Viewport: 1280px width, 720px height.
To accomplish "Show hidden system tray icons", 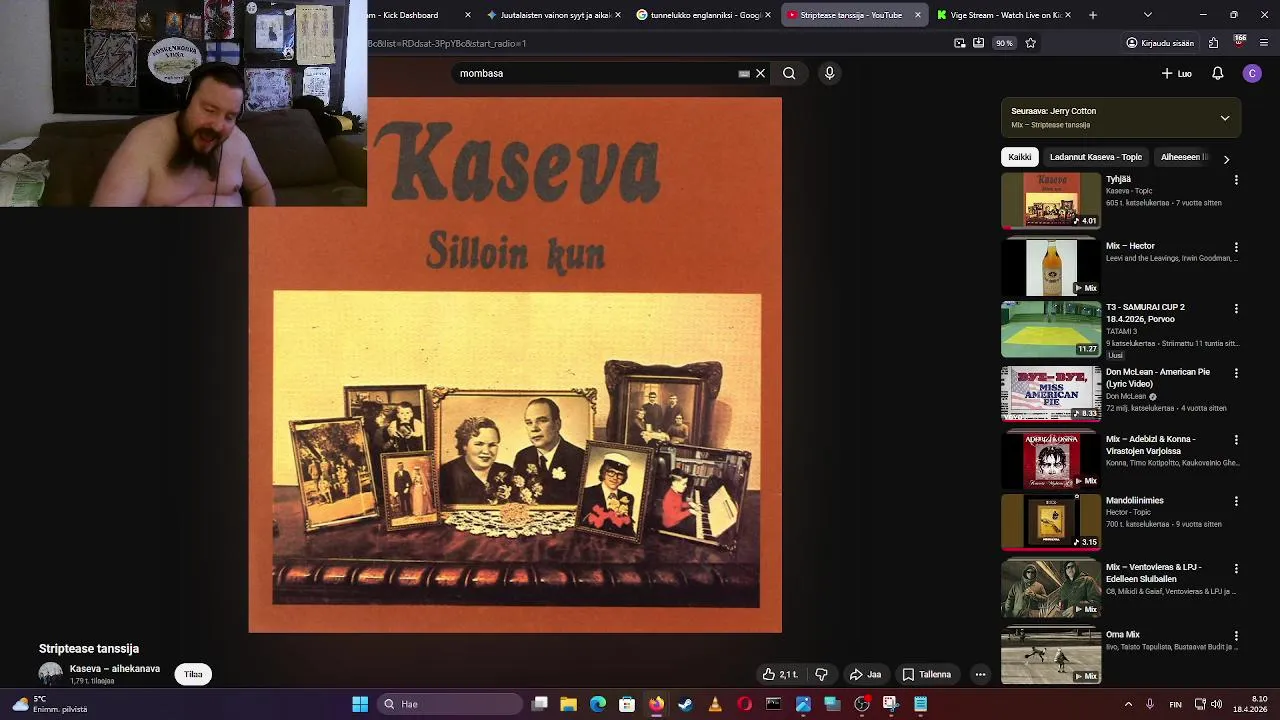I will point(1128,704).
